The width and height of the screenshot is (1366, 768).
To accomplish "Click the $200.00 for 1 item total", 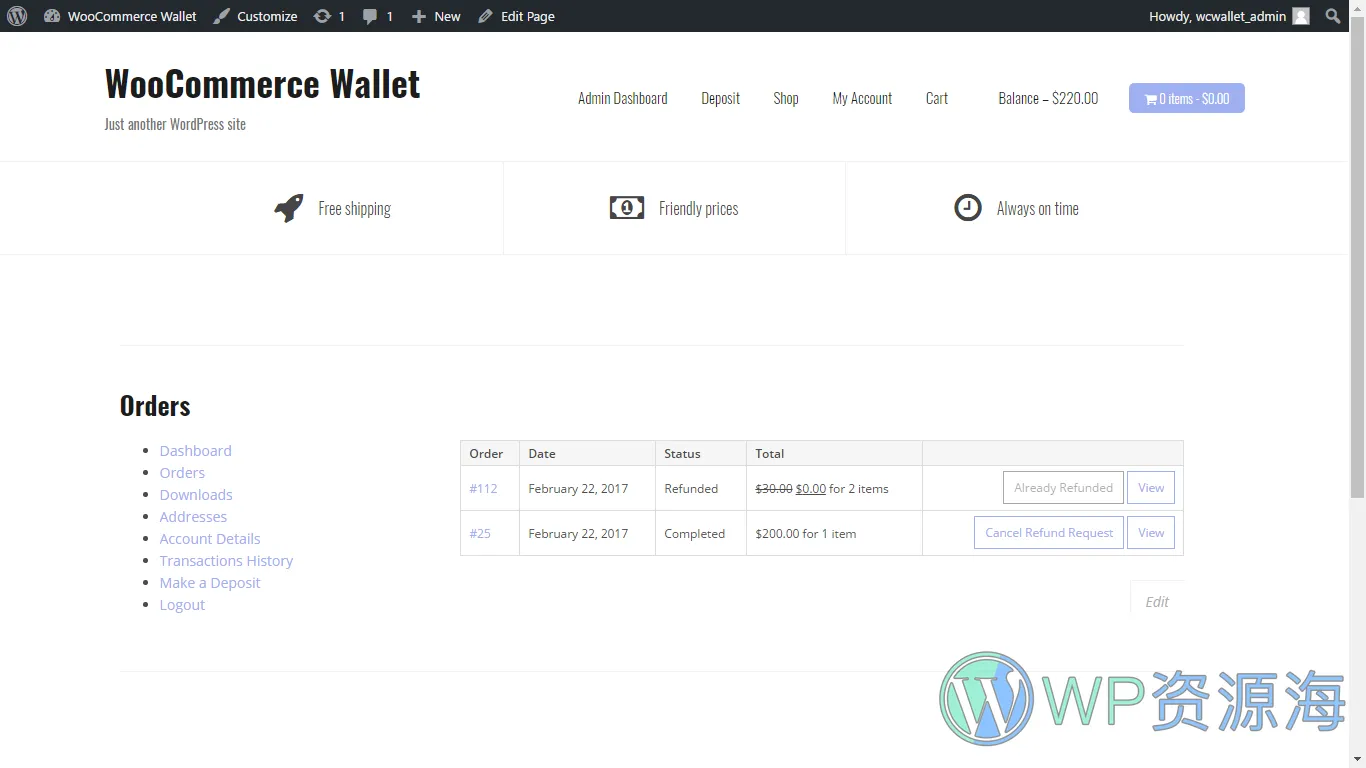I will 805,534.
